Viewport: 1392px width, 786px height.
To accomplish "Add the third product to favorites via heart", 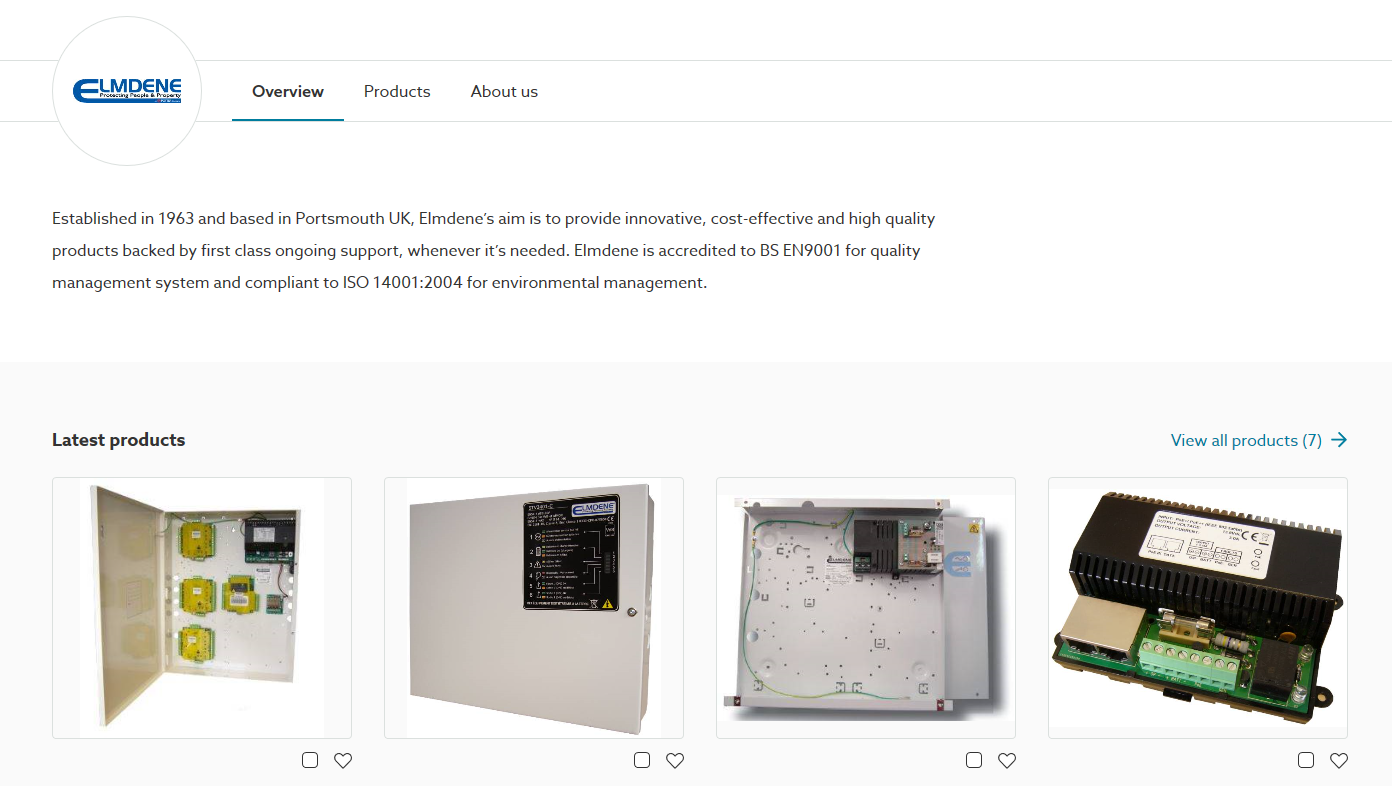I will click(x=1007, y=760).
